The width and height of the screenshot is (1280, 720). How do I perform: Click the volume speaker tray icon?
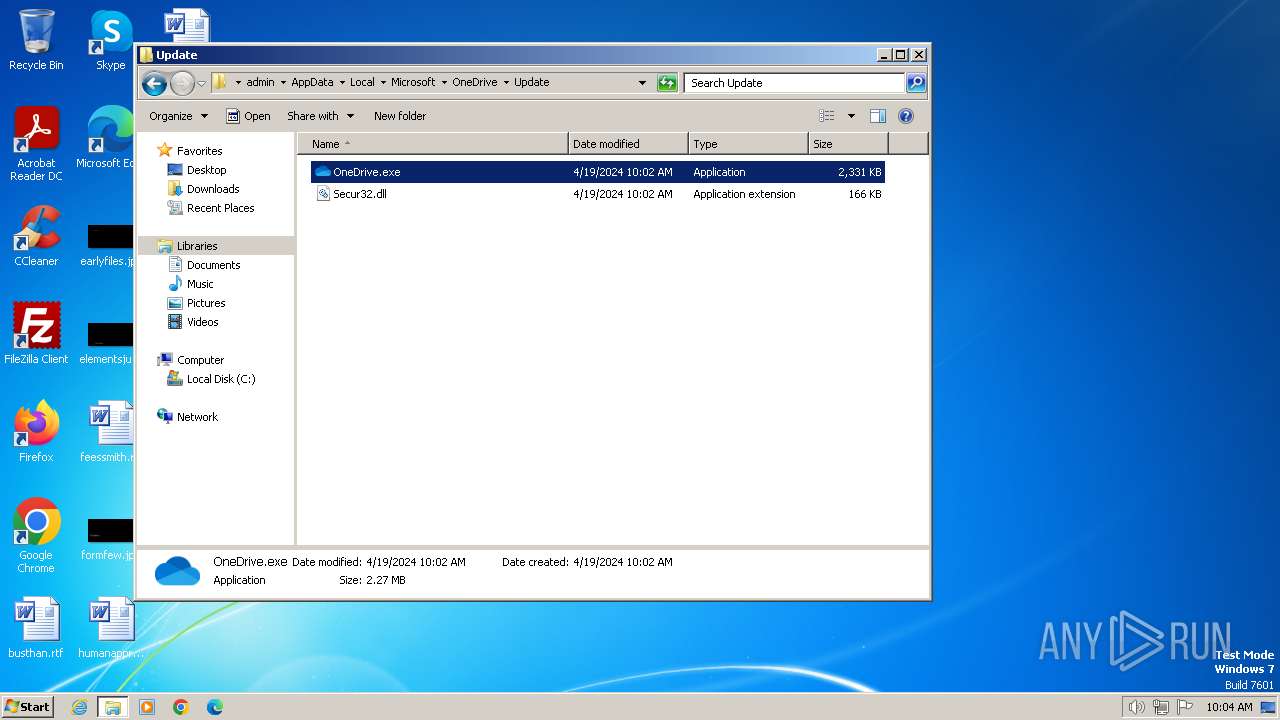1136,707
